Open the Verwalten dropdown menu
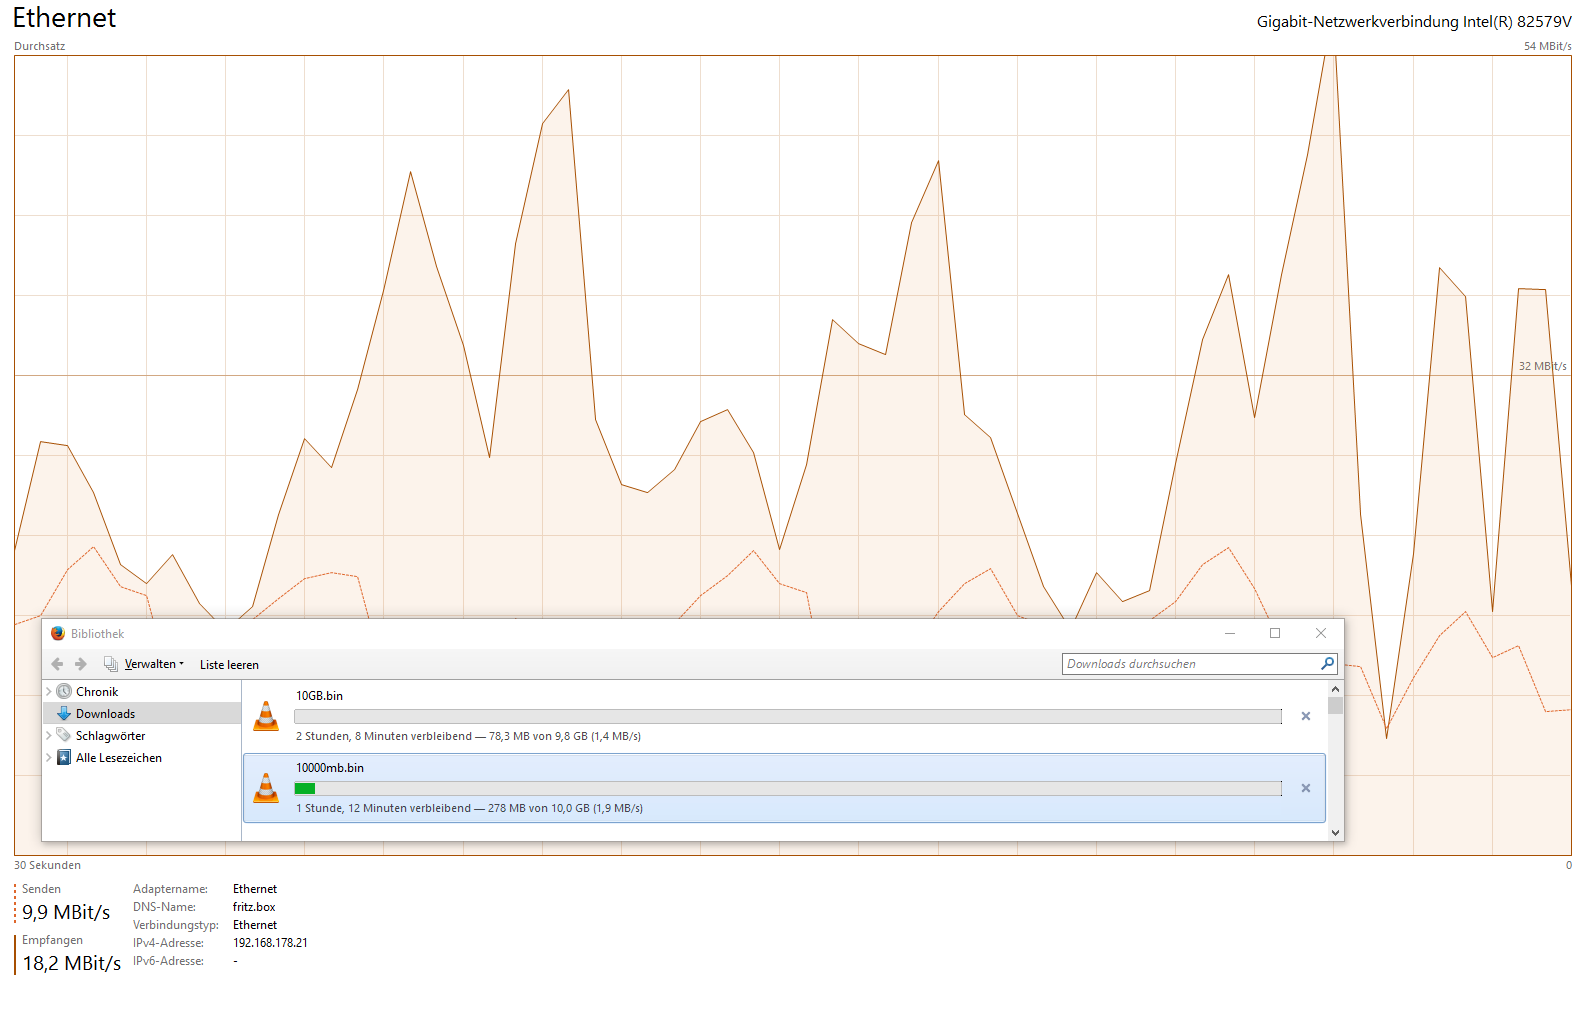The height and width of the screenshot is (1011, 1584). click(x=154, y=664)
